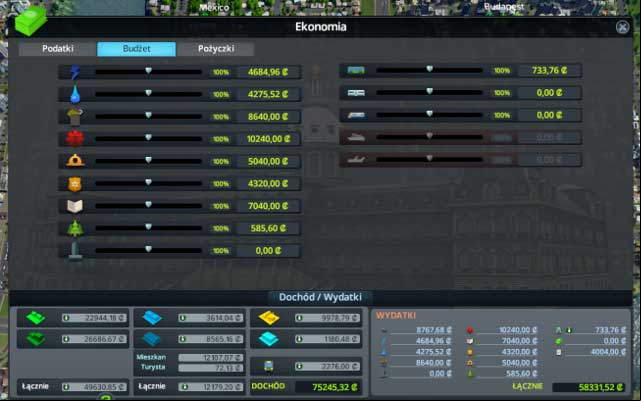641x401 pixels.
Task: Click the red healthcare cross icon
Action: tap(75, 139)
